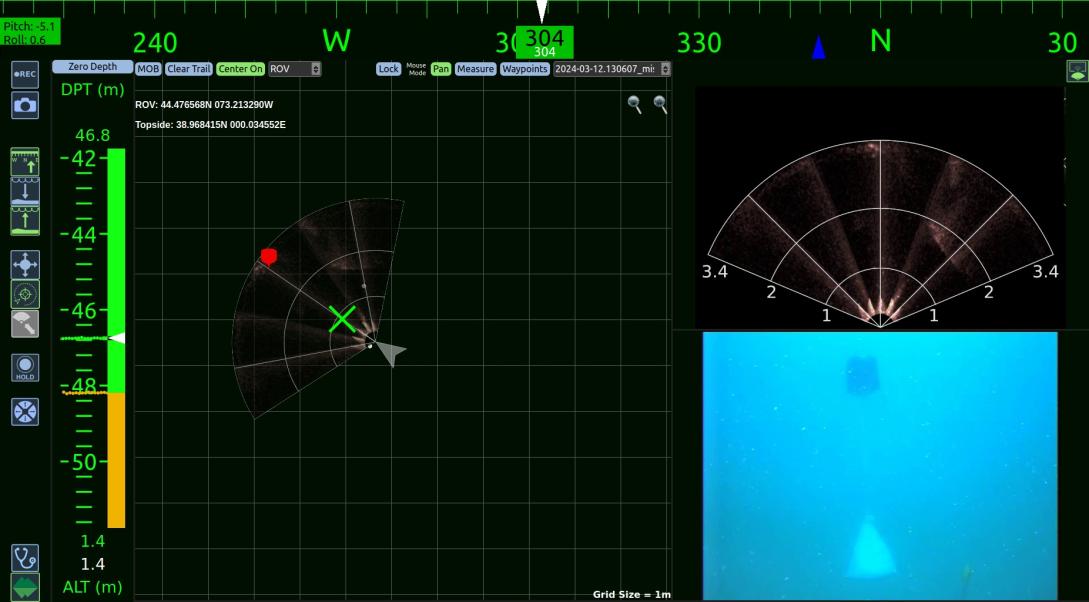Enable Pan mouse mode

pos(440,69)
